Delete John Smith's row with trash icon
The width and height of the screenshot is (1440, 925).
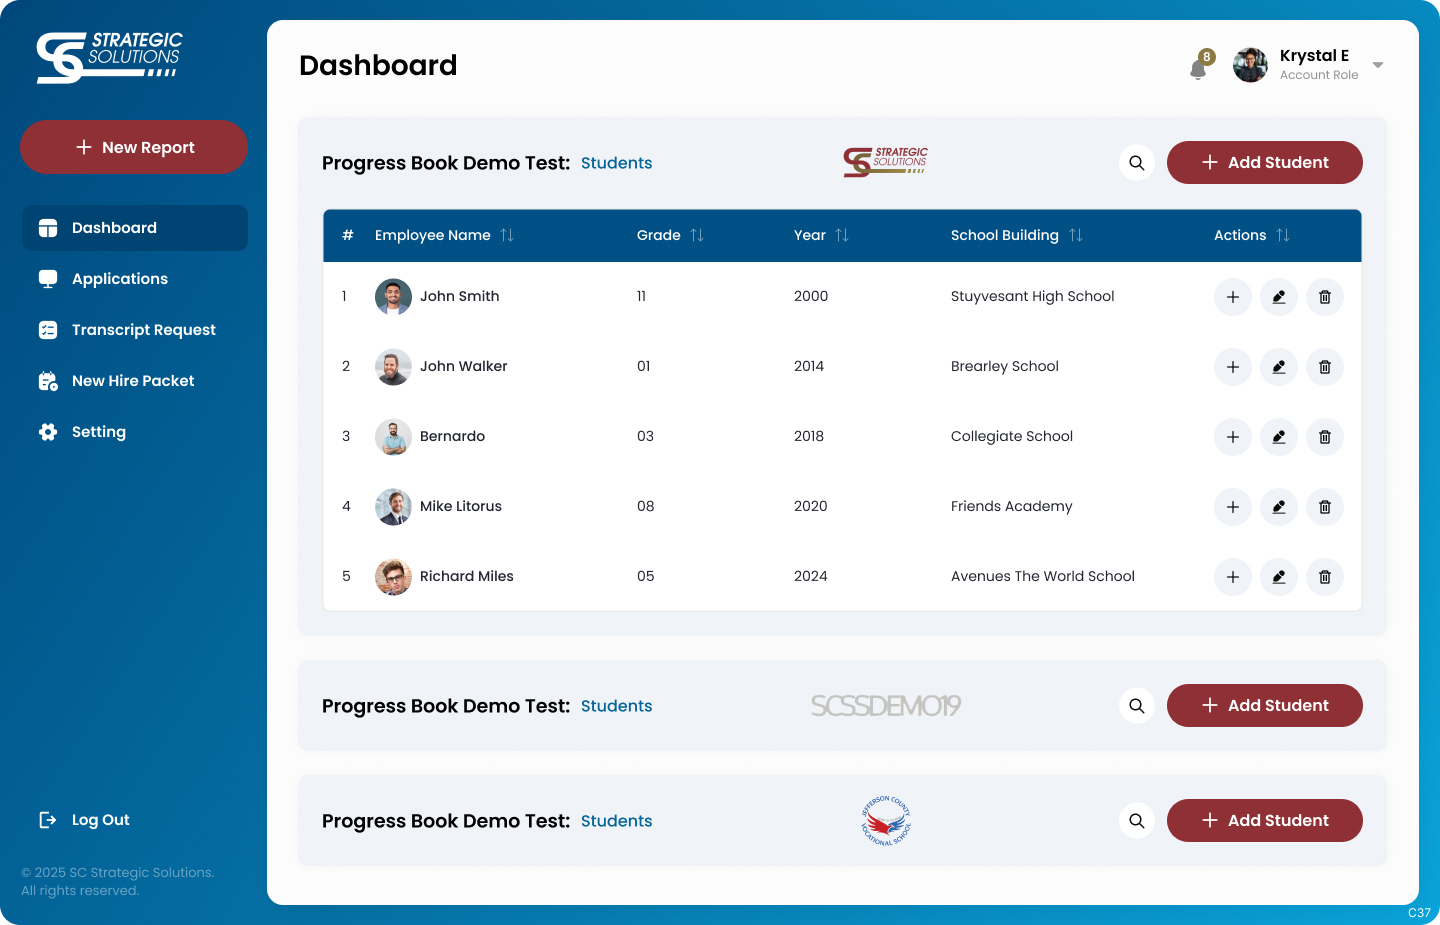(1325, 297)
